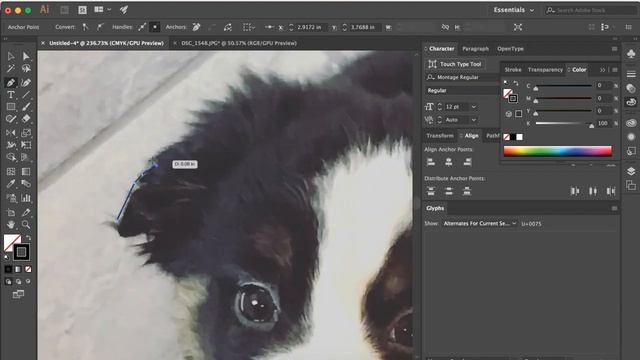Select the Curvature tool
This screenshot has height=360, width=640.
26,83
